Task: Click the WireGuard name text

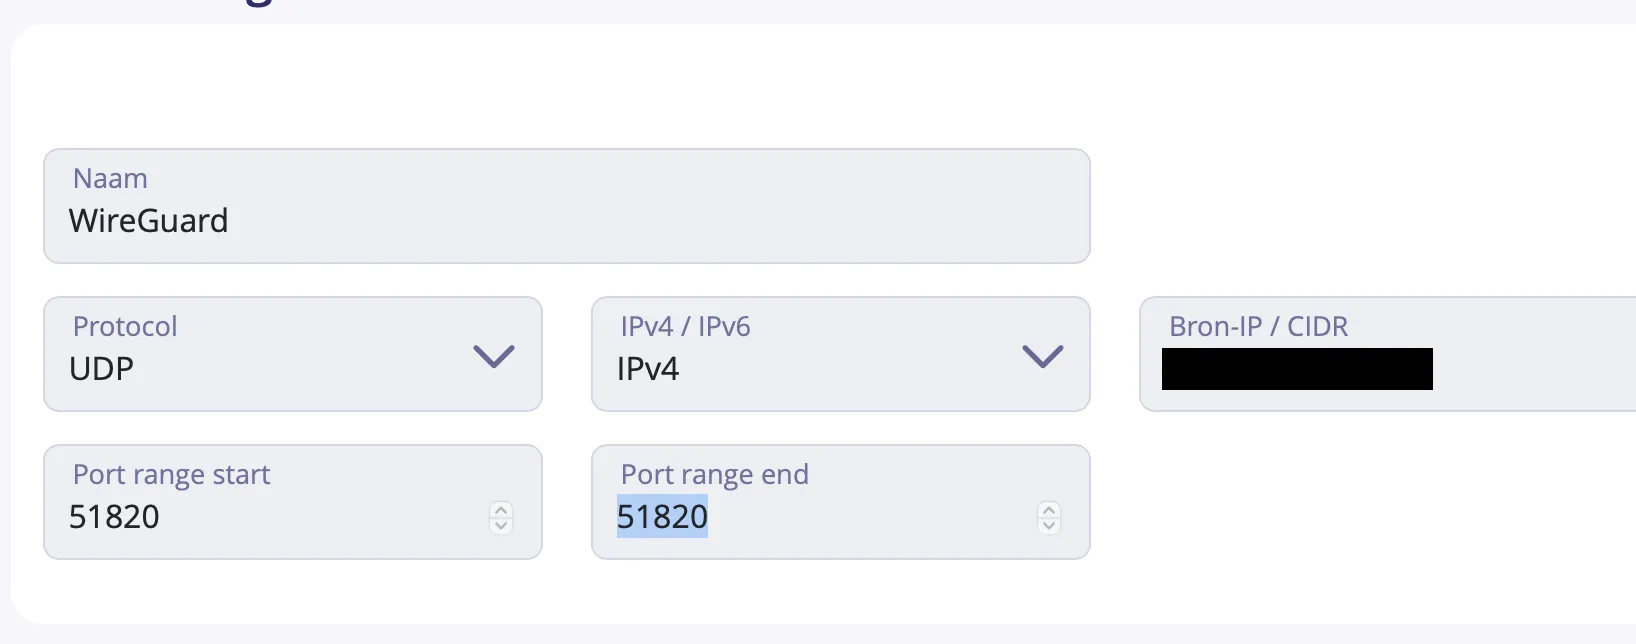Action: click(148, 221)
